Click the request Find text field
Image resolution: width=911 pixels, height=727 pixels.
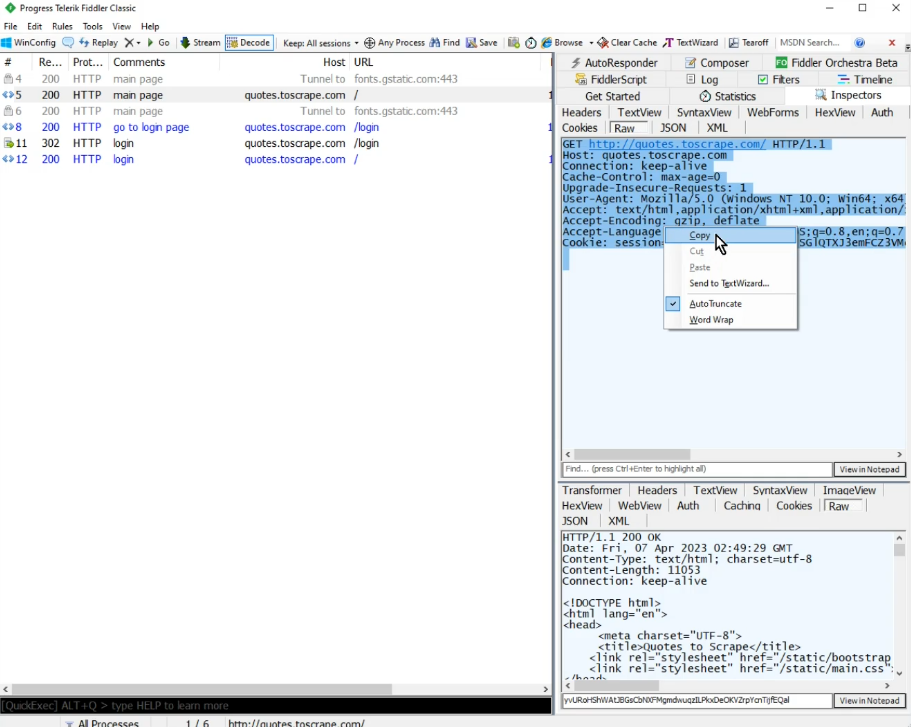click(697, 469)
